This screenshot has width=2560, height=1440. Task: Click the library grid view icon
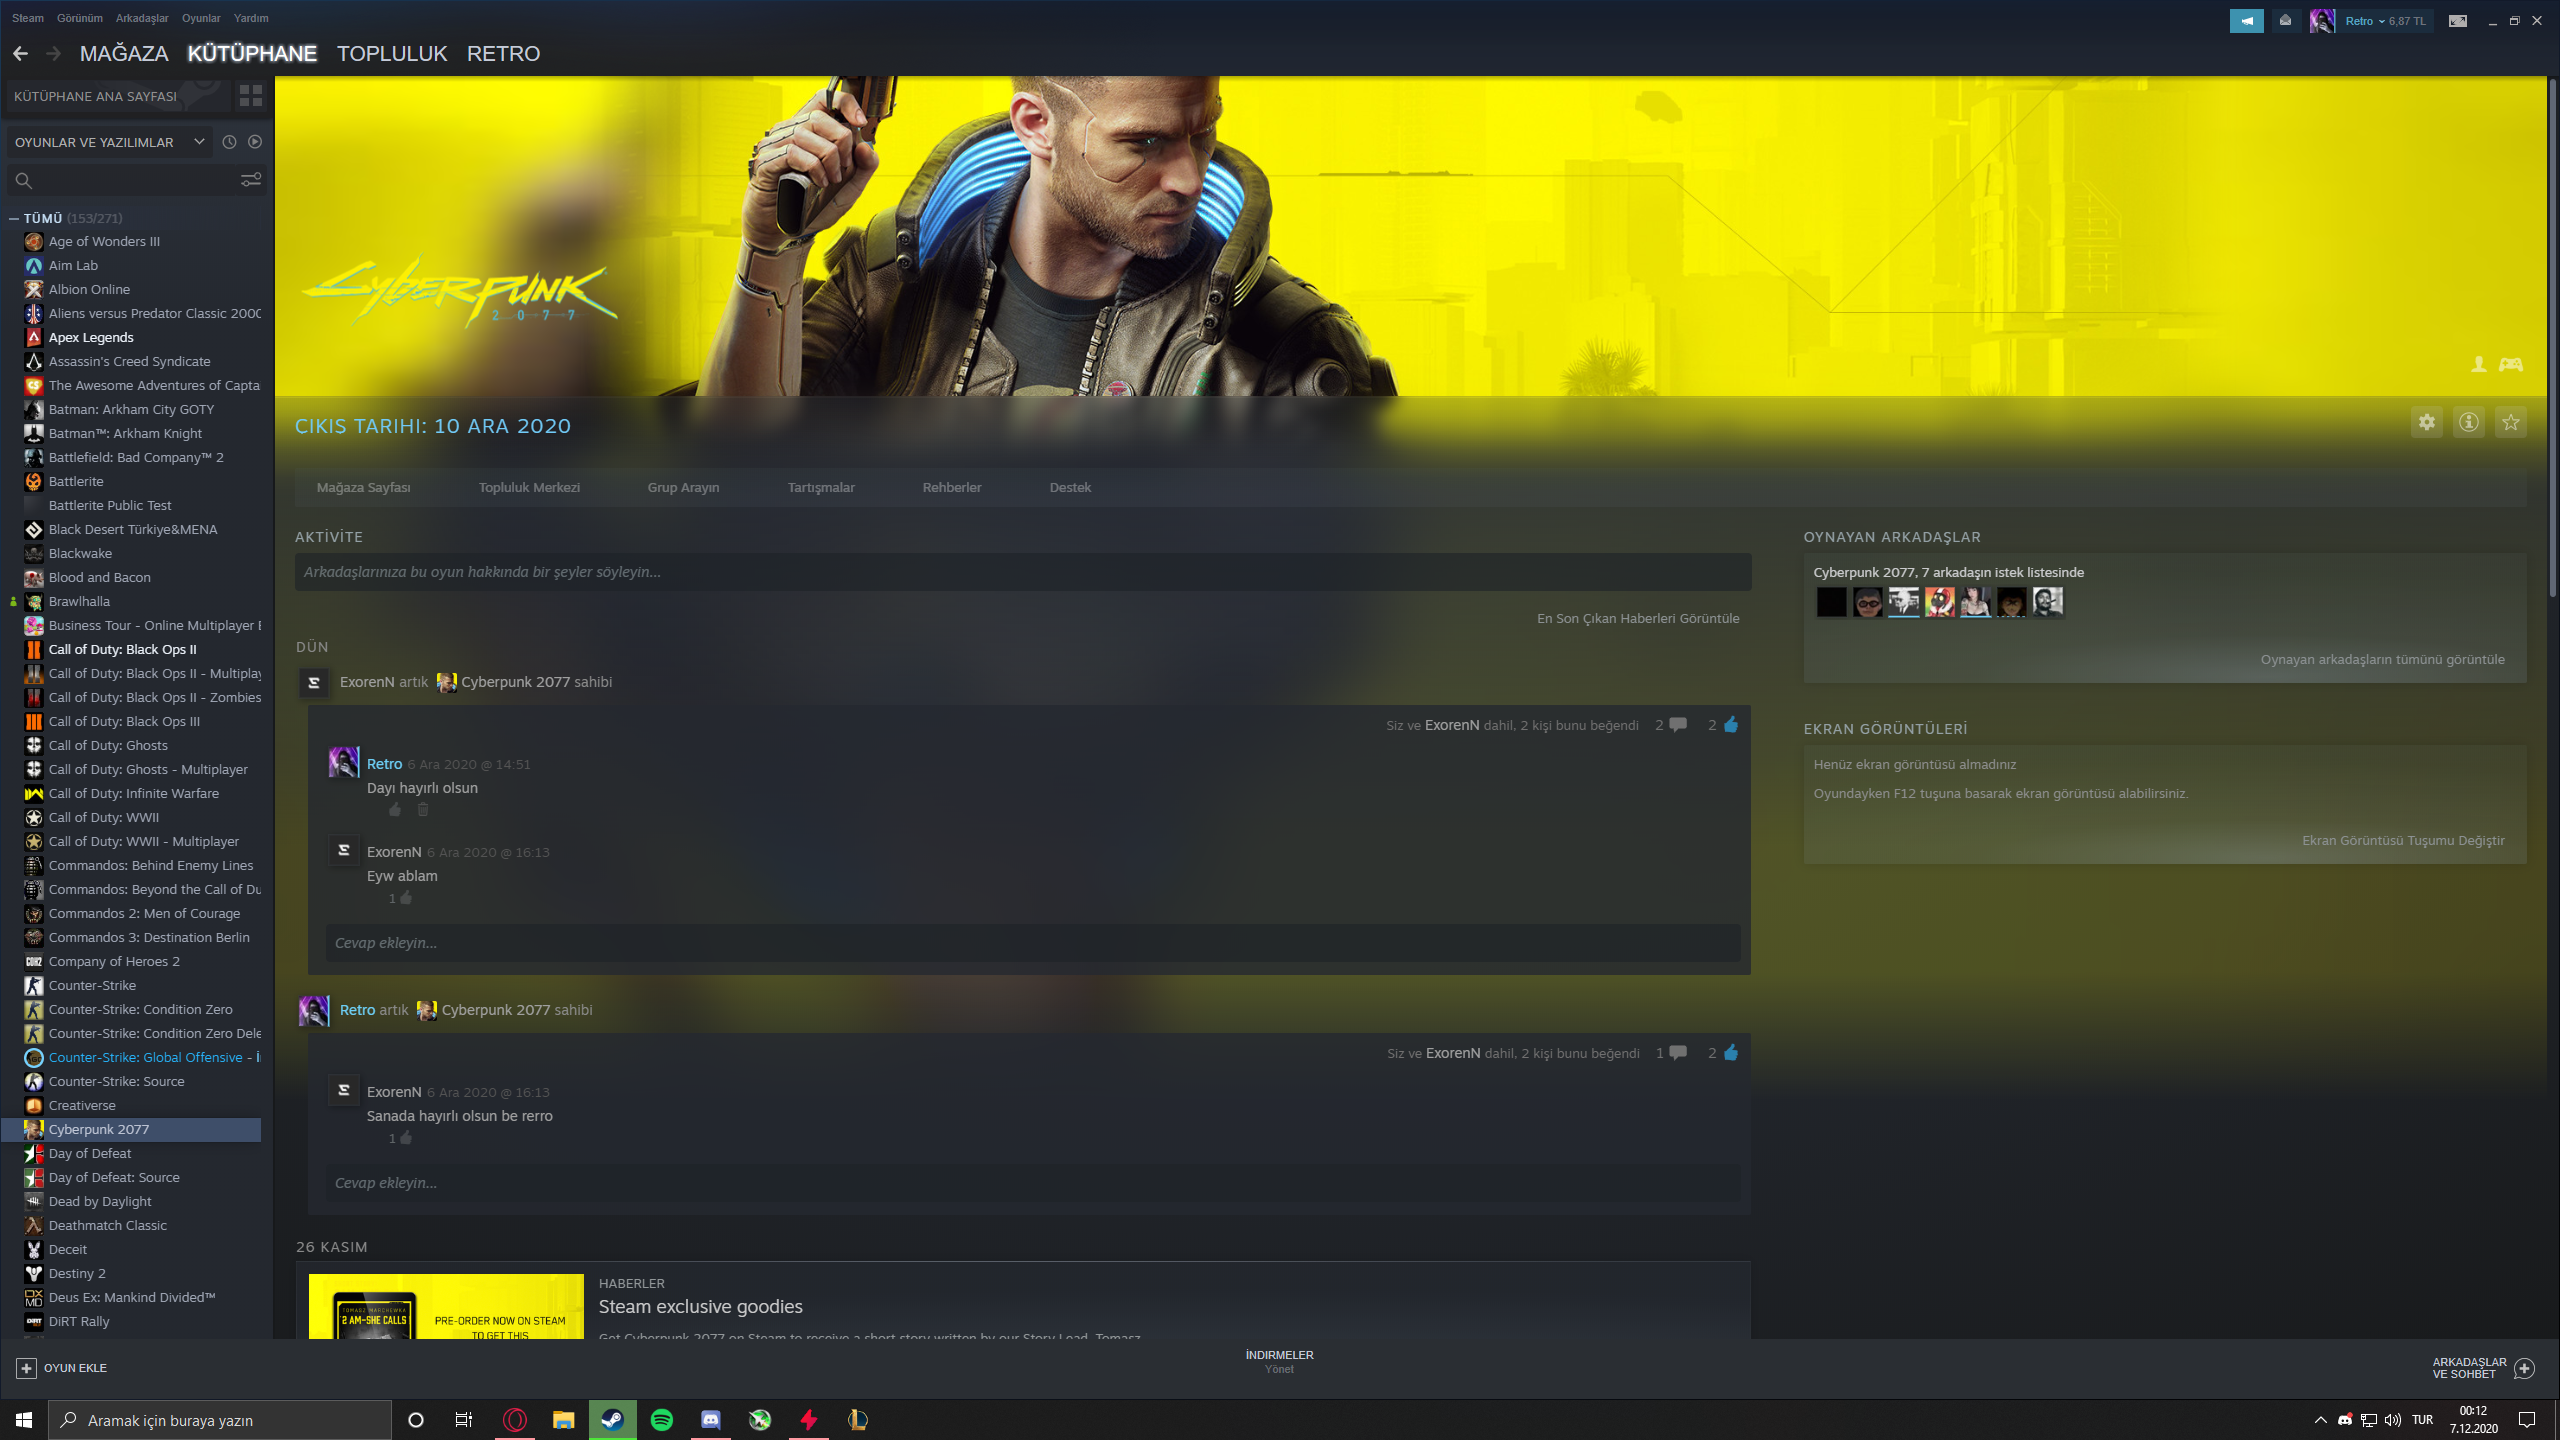point(250,96)
